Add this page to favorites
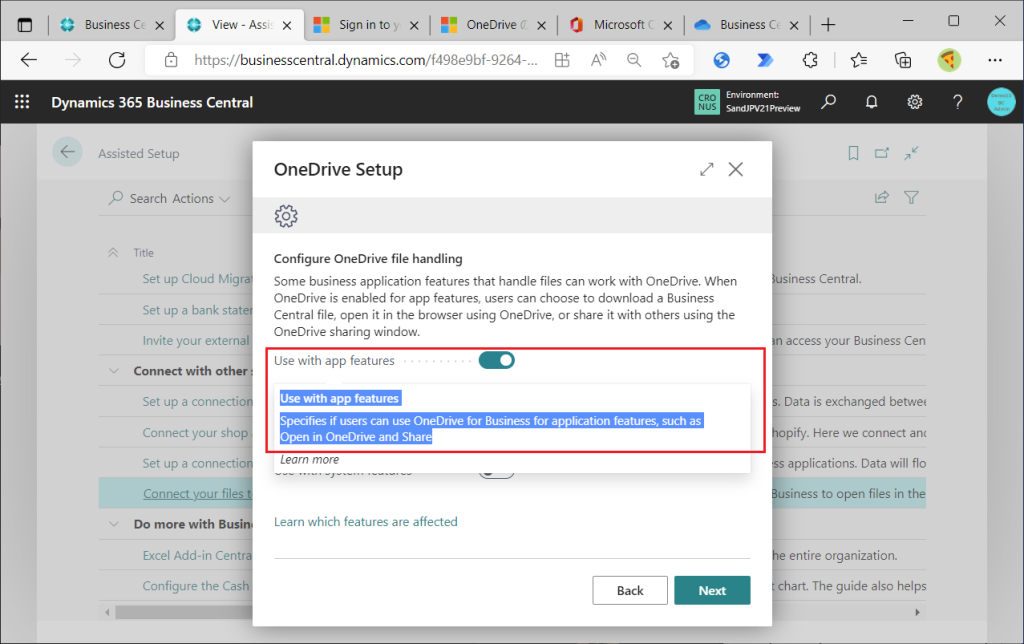 [x=671, y=61]
